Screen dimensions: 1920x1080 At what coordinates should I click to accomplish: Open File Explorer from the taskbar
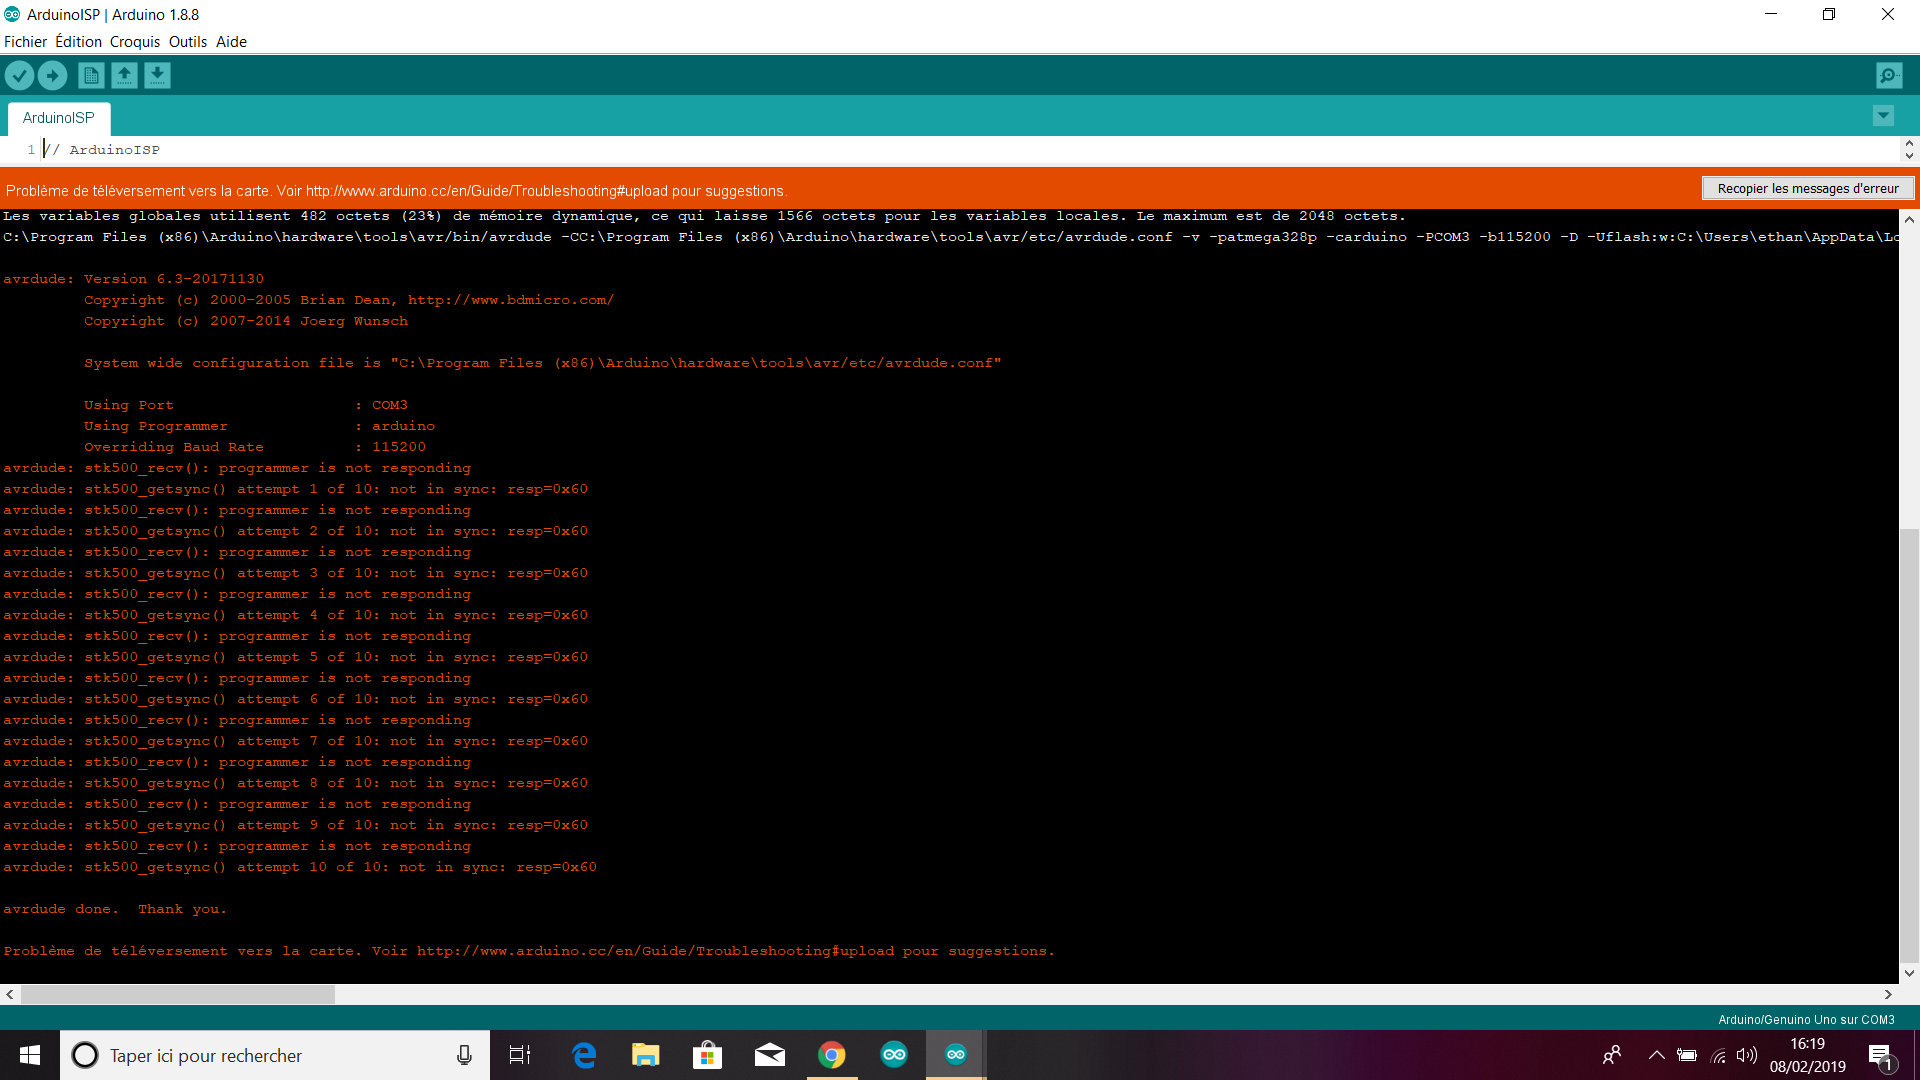click(645, 1055)
